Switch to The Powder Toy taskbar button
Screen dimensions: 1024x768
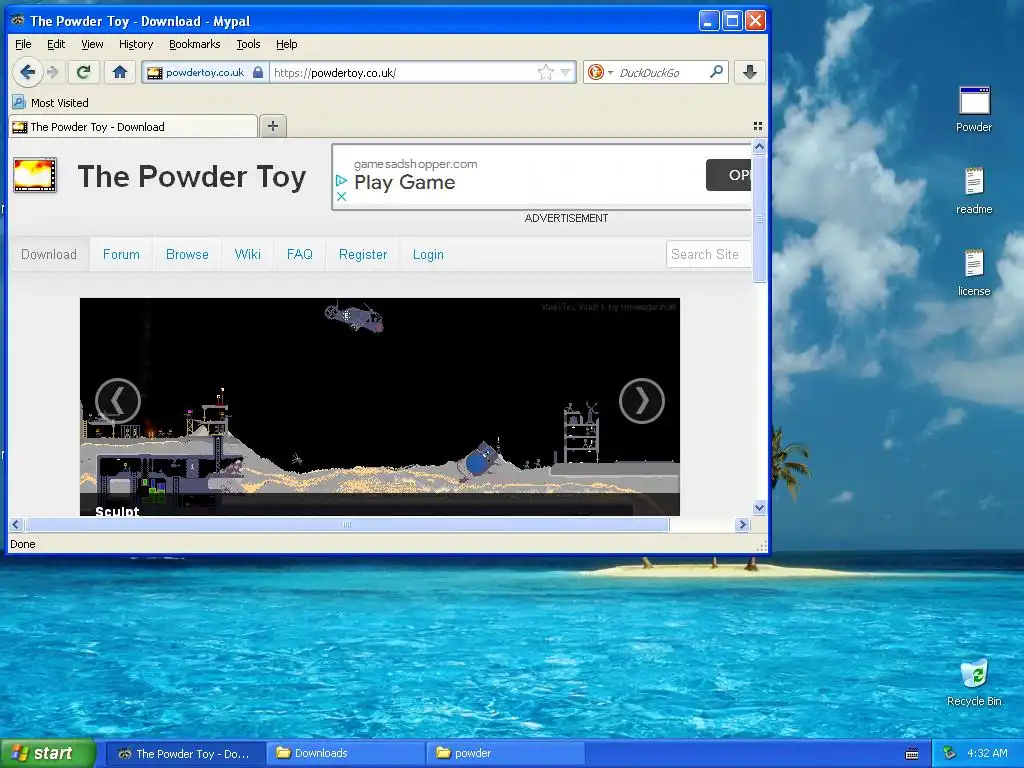click(185, 753)
